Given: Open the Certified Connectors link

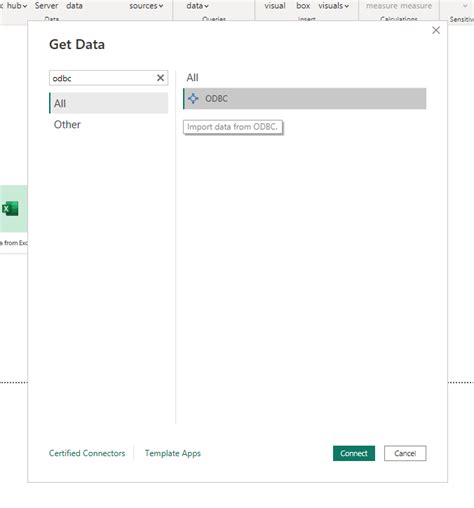Looking at the screenshot, I should (x=87, y=453).
